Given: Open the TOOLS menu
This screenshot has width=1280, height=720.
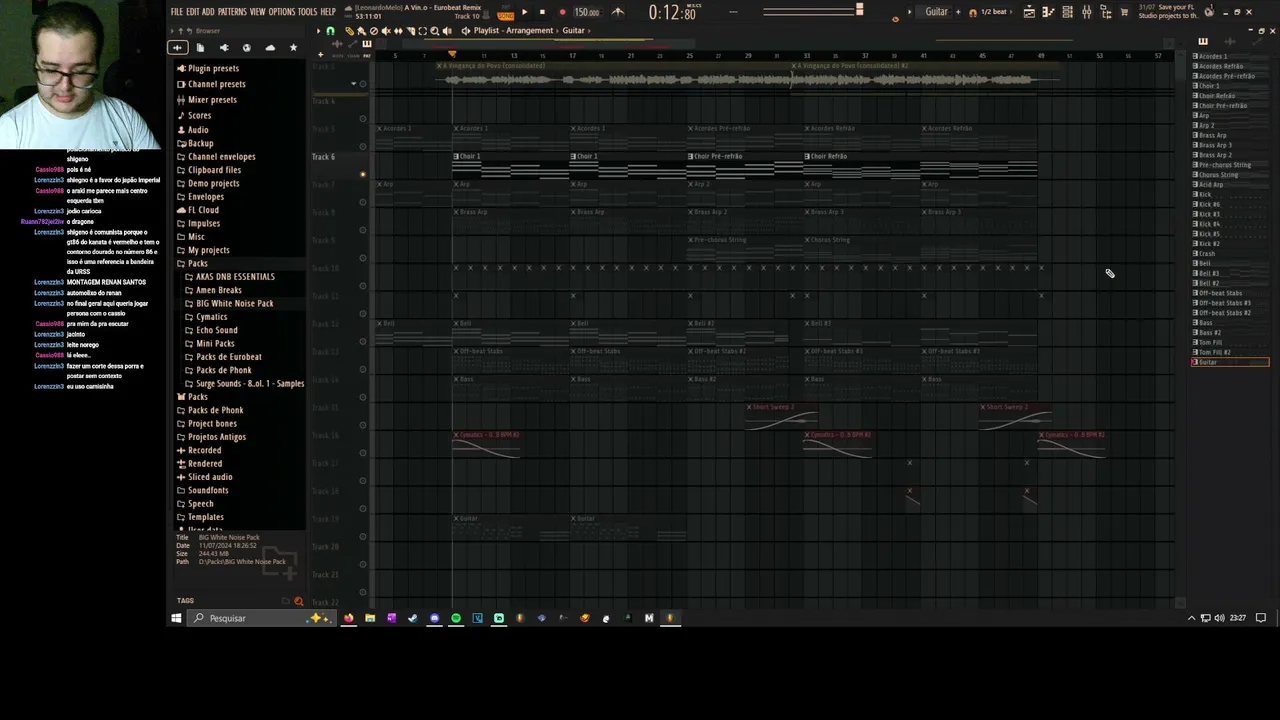Looking at the screenshot, I should point(308,12).
